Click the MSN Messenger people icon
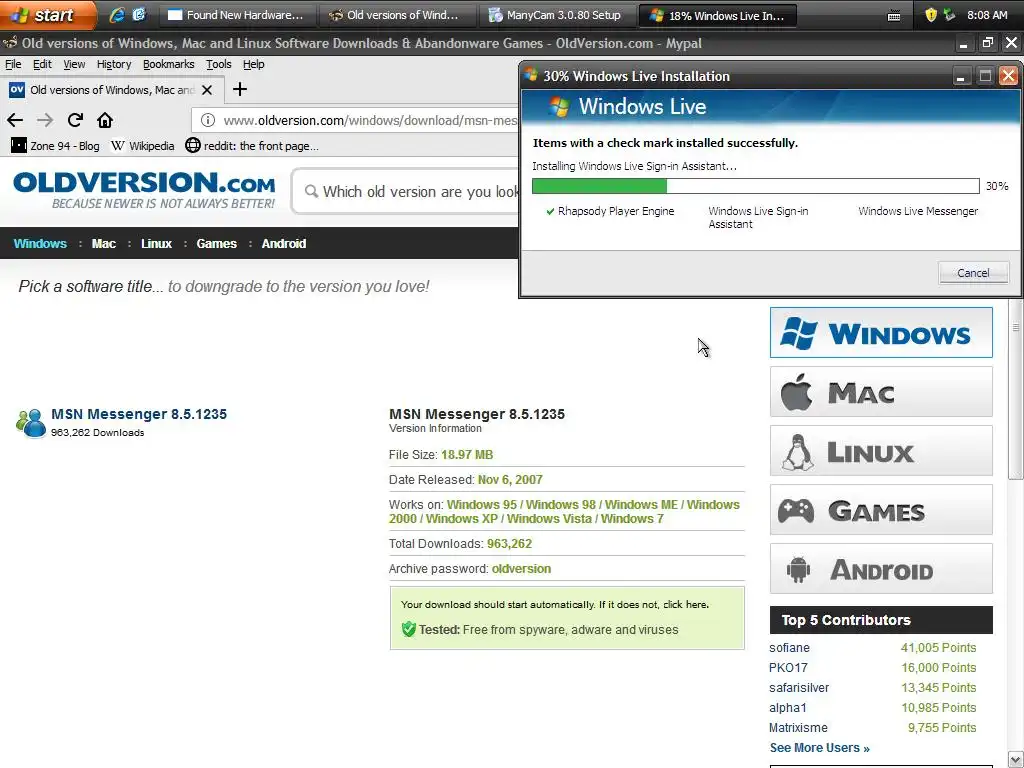This screenshot has width=1024, height=768. [31, 423]
